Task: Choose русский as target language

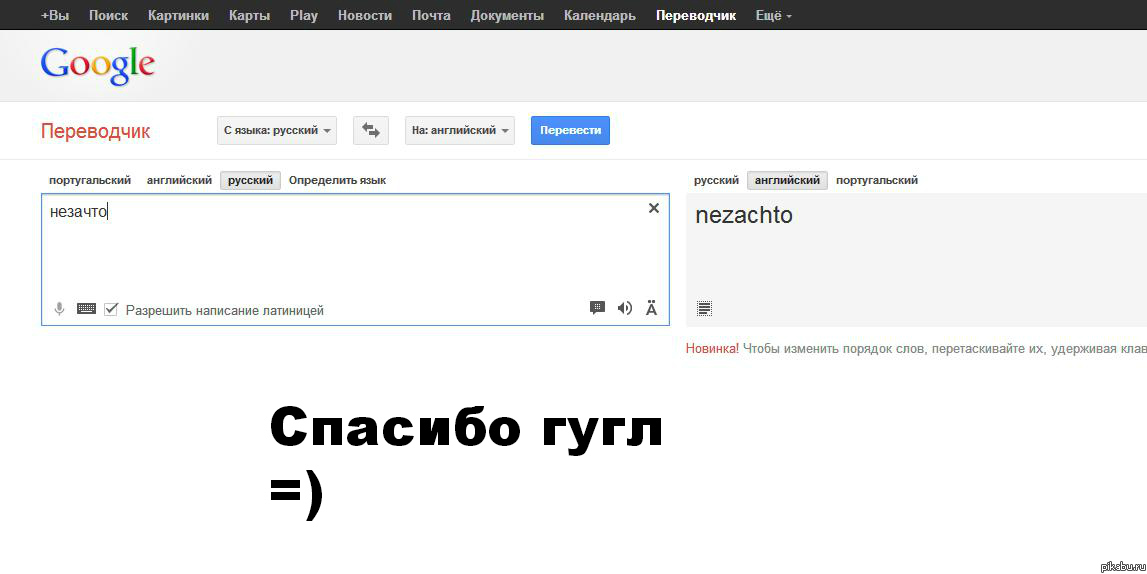Action: [x=716, y=180]
